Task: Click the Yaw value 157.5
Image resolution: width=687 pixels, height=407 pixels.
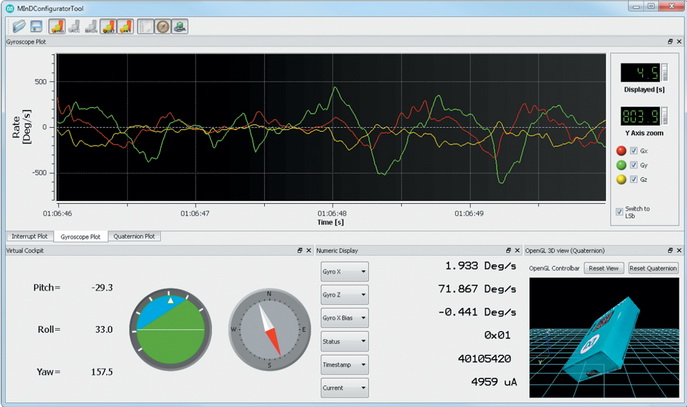Action: [102, 372]
